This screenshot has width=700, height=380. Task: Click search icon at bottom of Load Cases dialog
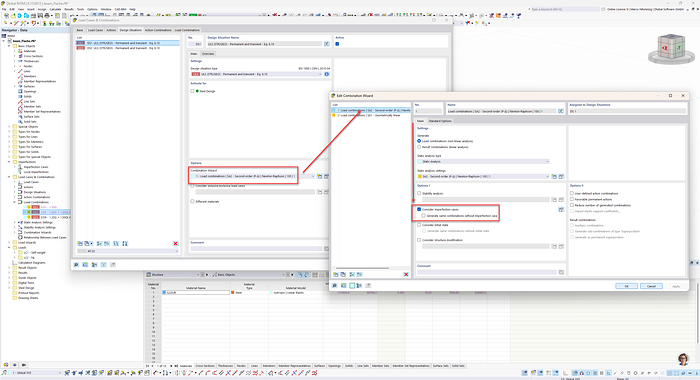click(x=76, y=265)
